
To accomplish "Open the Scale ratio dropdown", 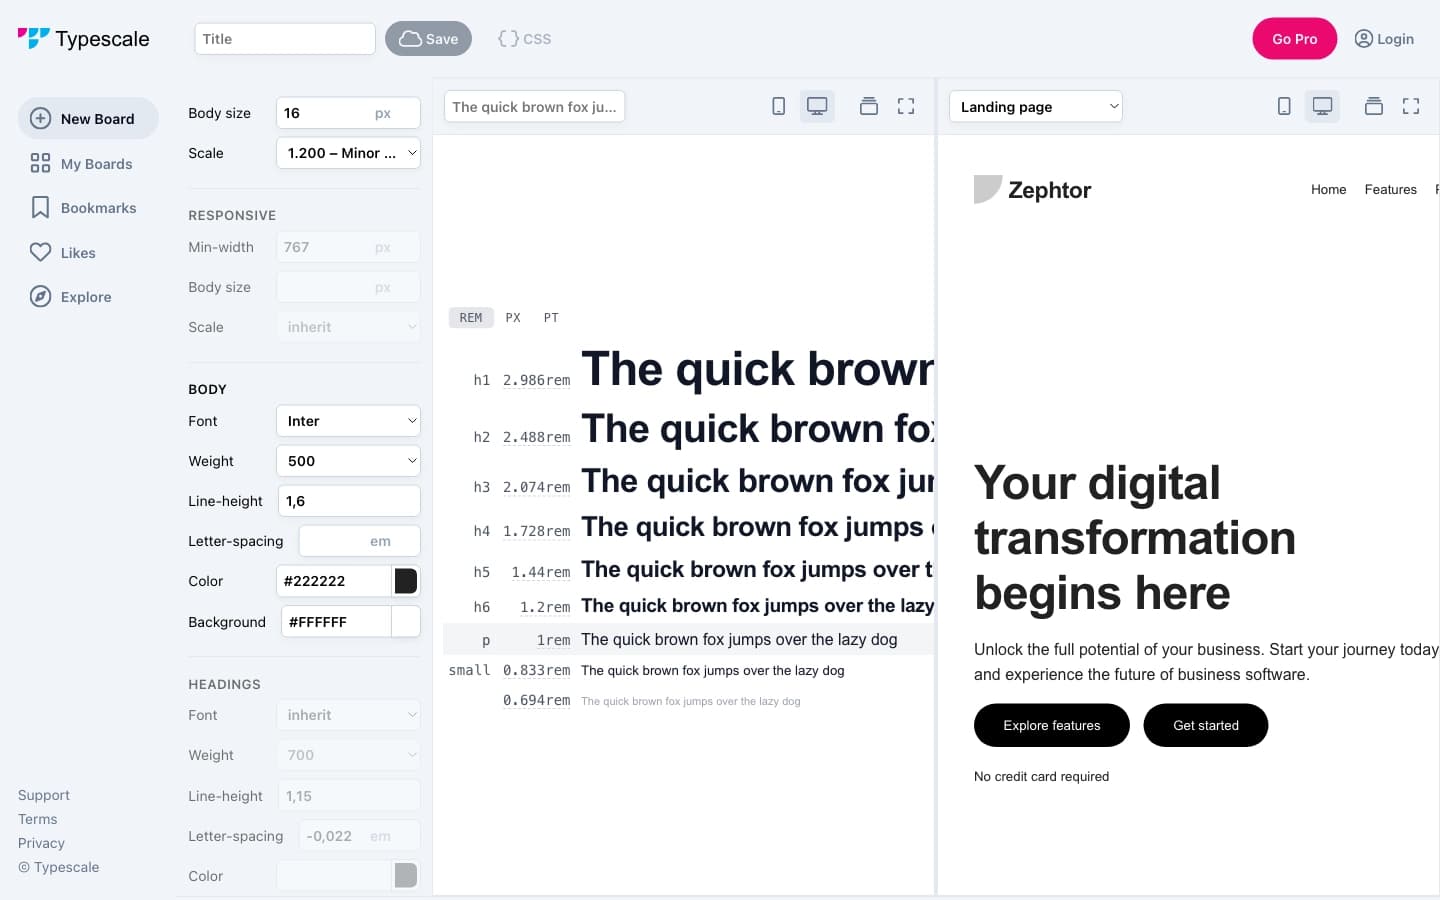I will 348,153.
